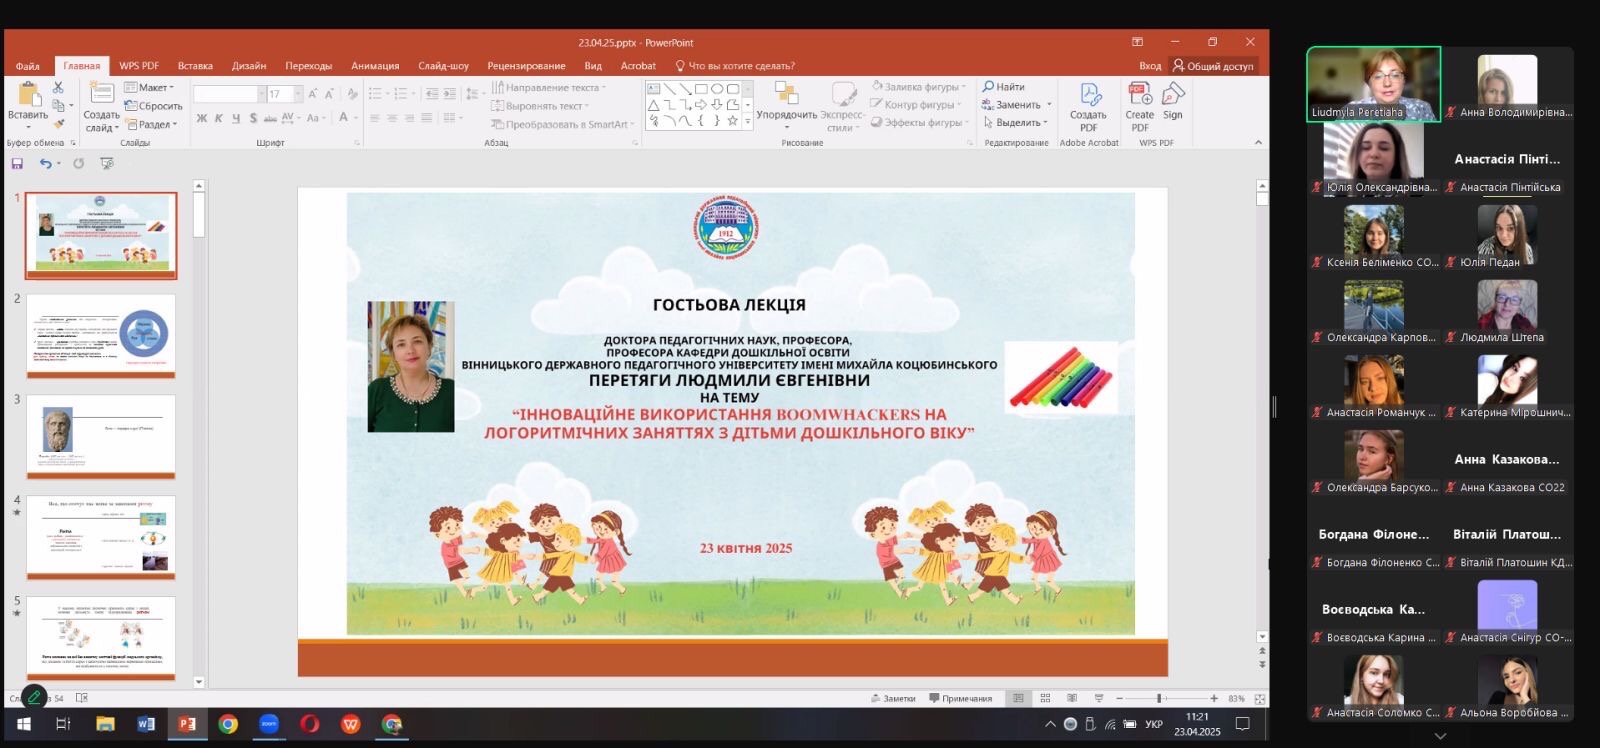
Task: Expand the Выделить selection dropdown
Action: pos(1016,123)
